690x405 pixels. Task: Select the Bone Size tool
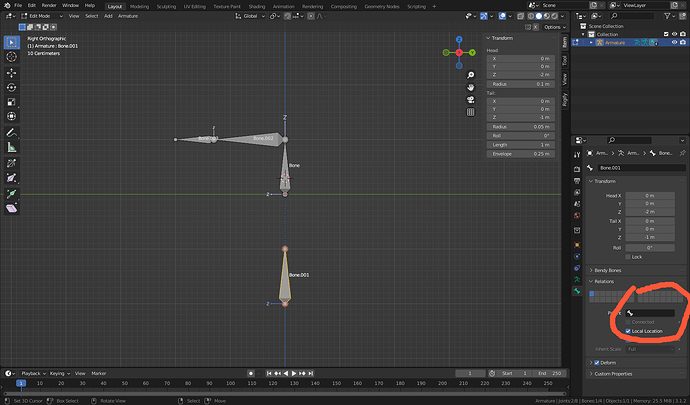pos(11,178)
